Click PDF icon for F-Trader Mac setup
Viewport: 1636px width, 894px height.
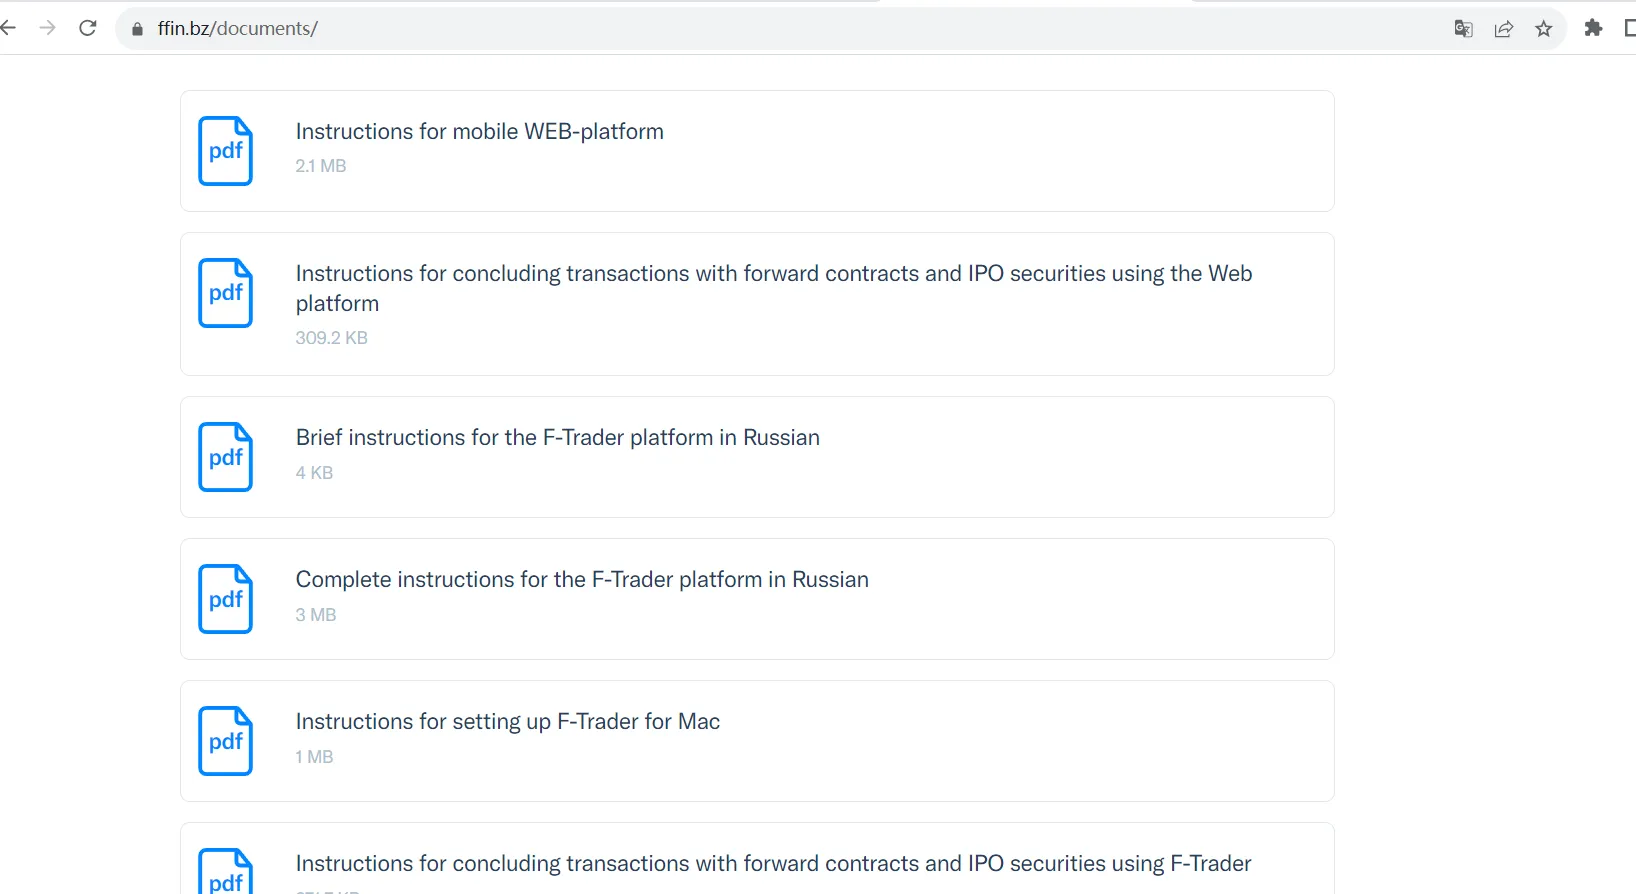(x=225, y=741)
